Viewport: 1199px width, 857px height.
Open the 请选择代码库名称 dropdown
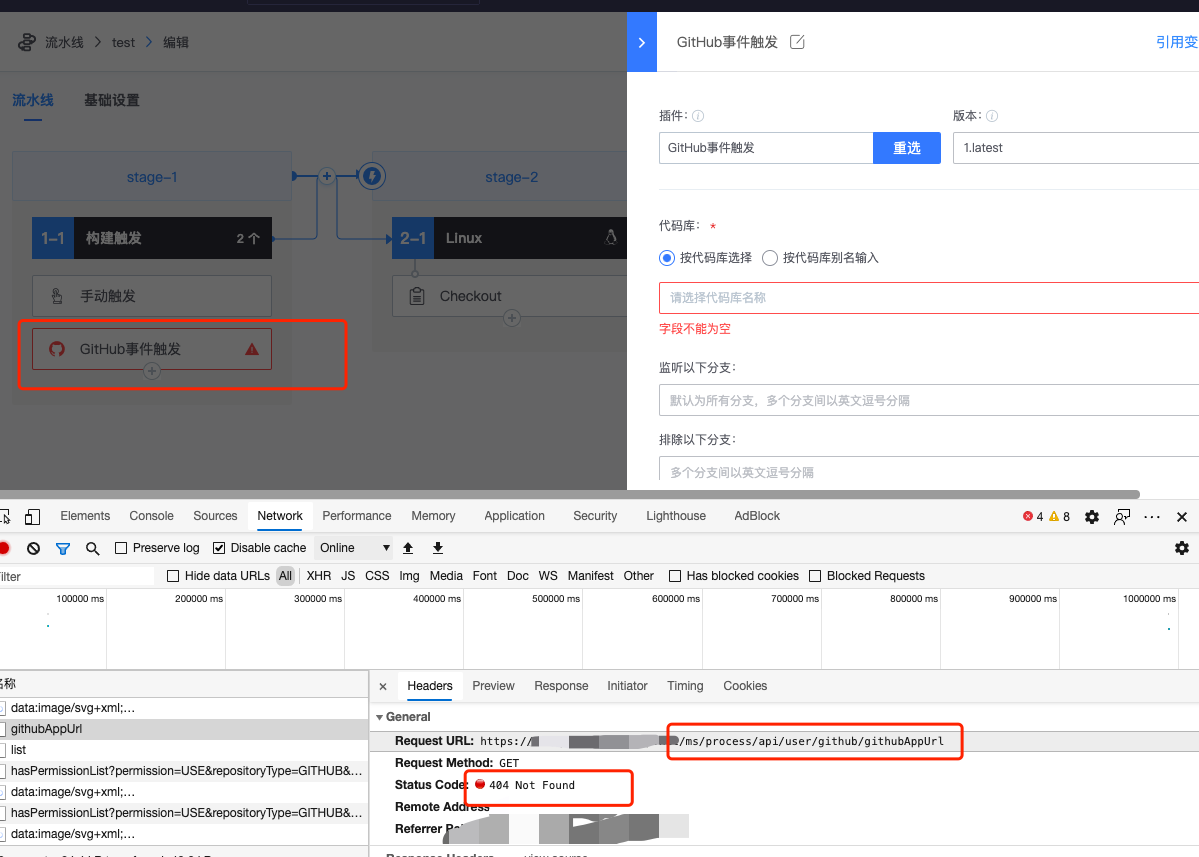point(929,298)
